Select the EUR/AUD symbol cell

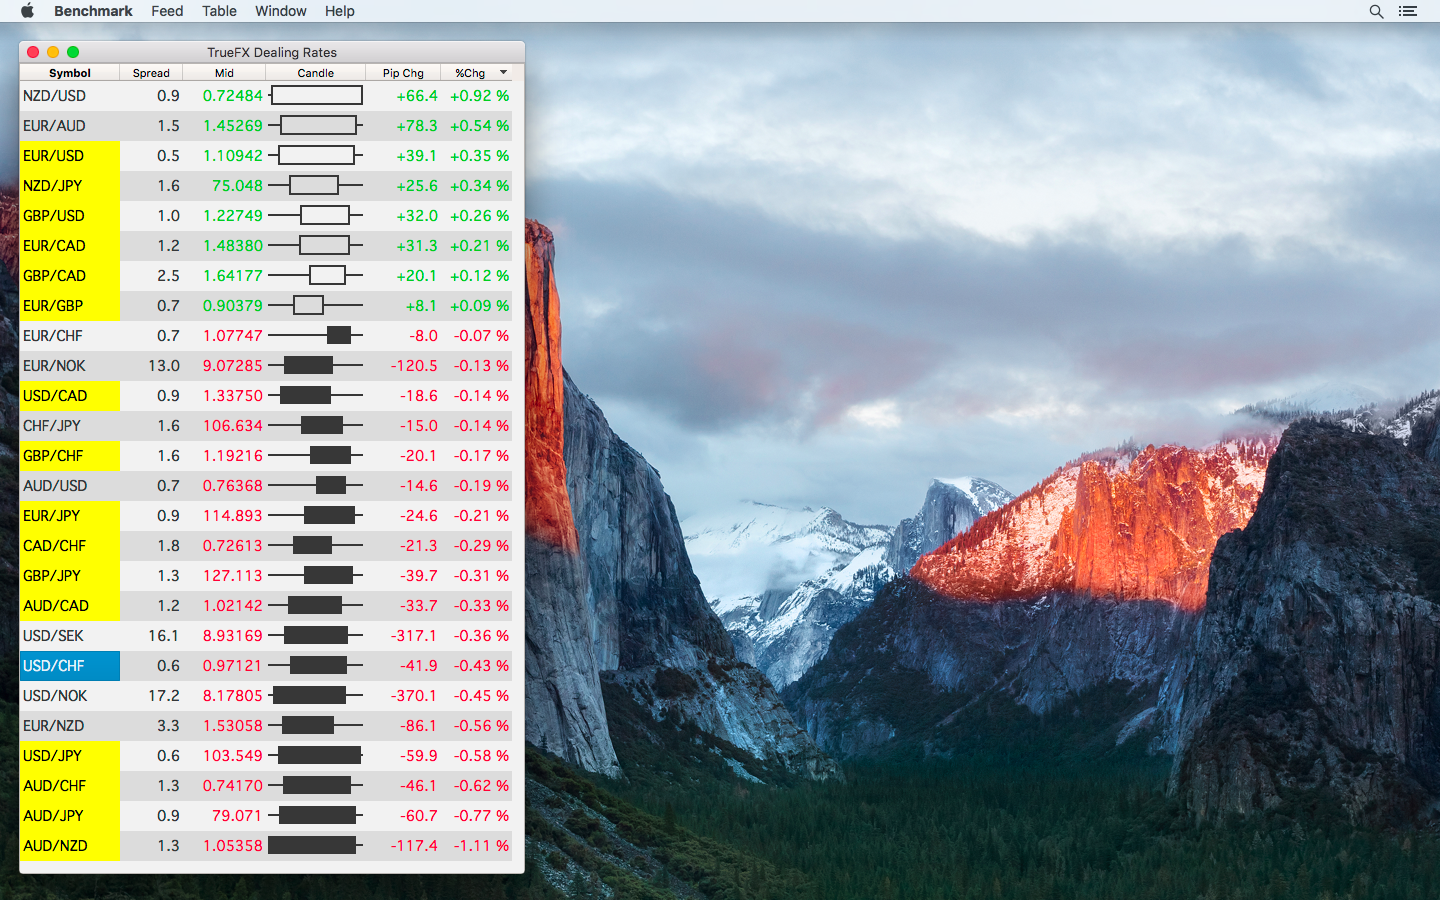click(x=70, y=126)
